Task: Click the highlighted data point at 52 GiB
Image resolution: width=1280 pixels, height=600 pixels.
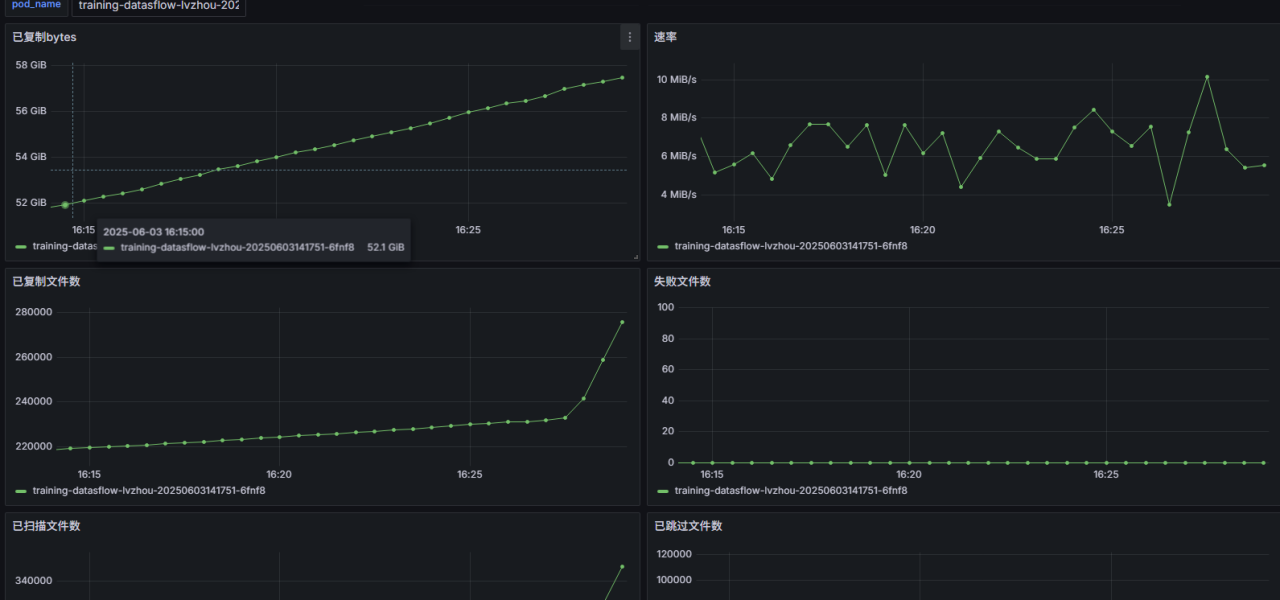Action: click(x=65, y=205)
